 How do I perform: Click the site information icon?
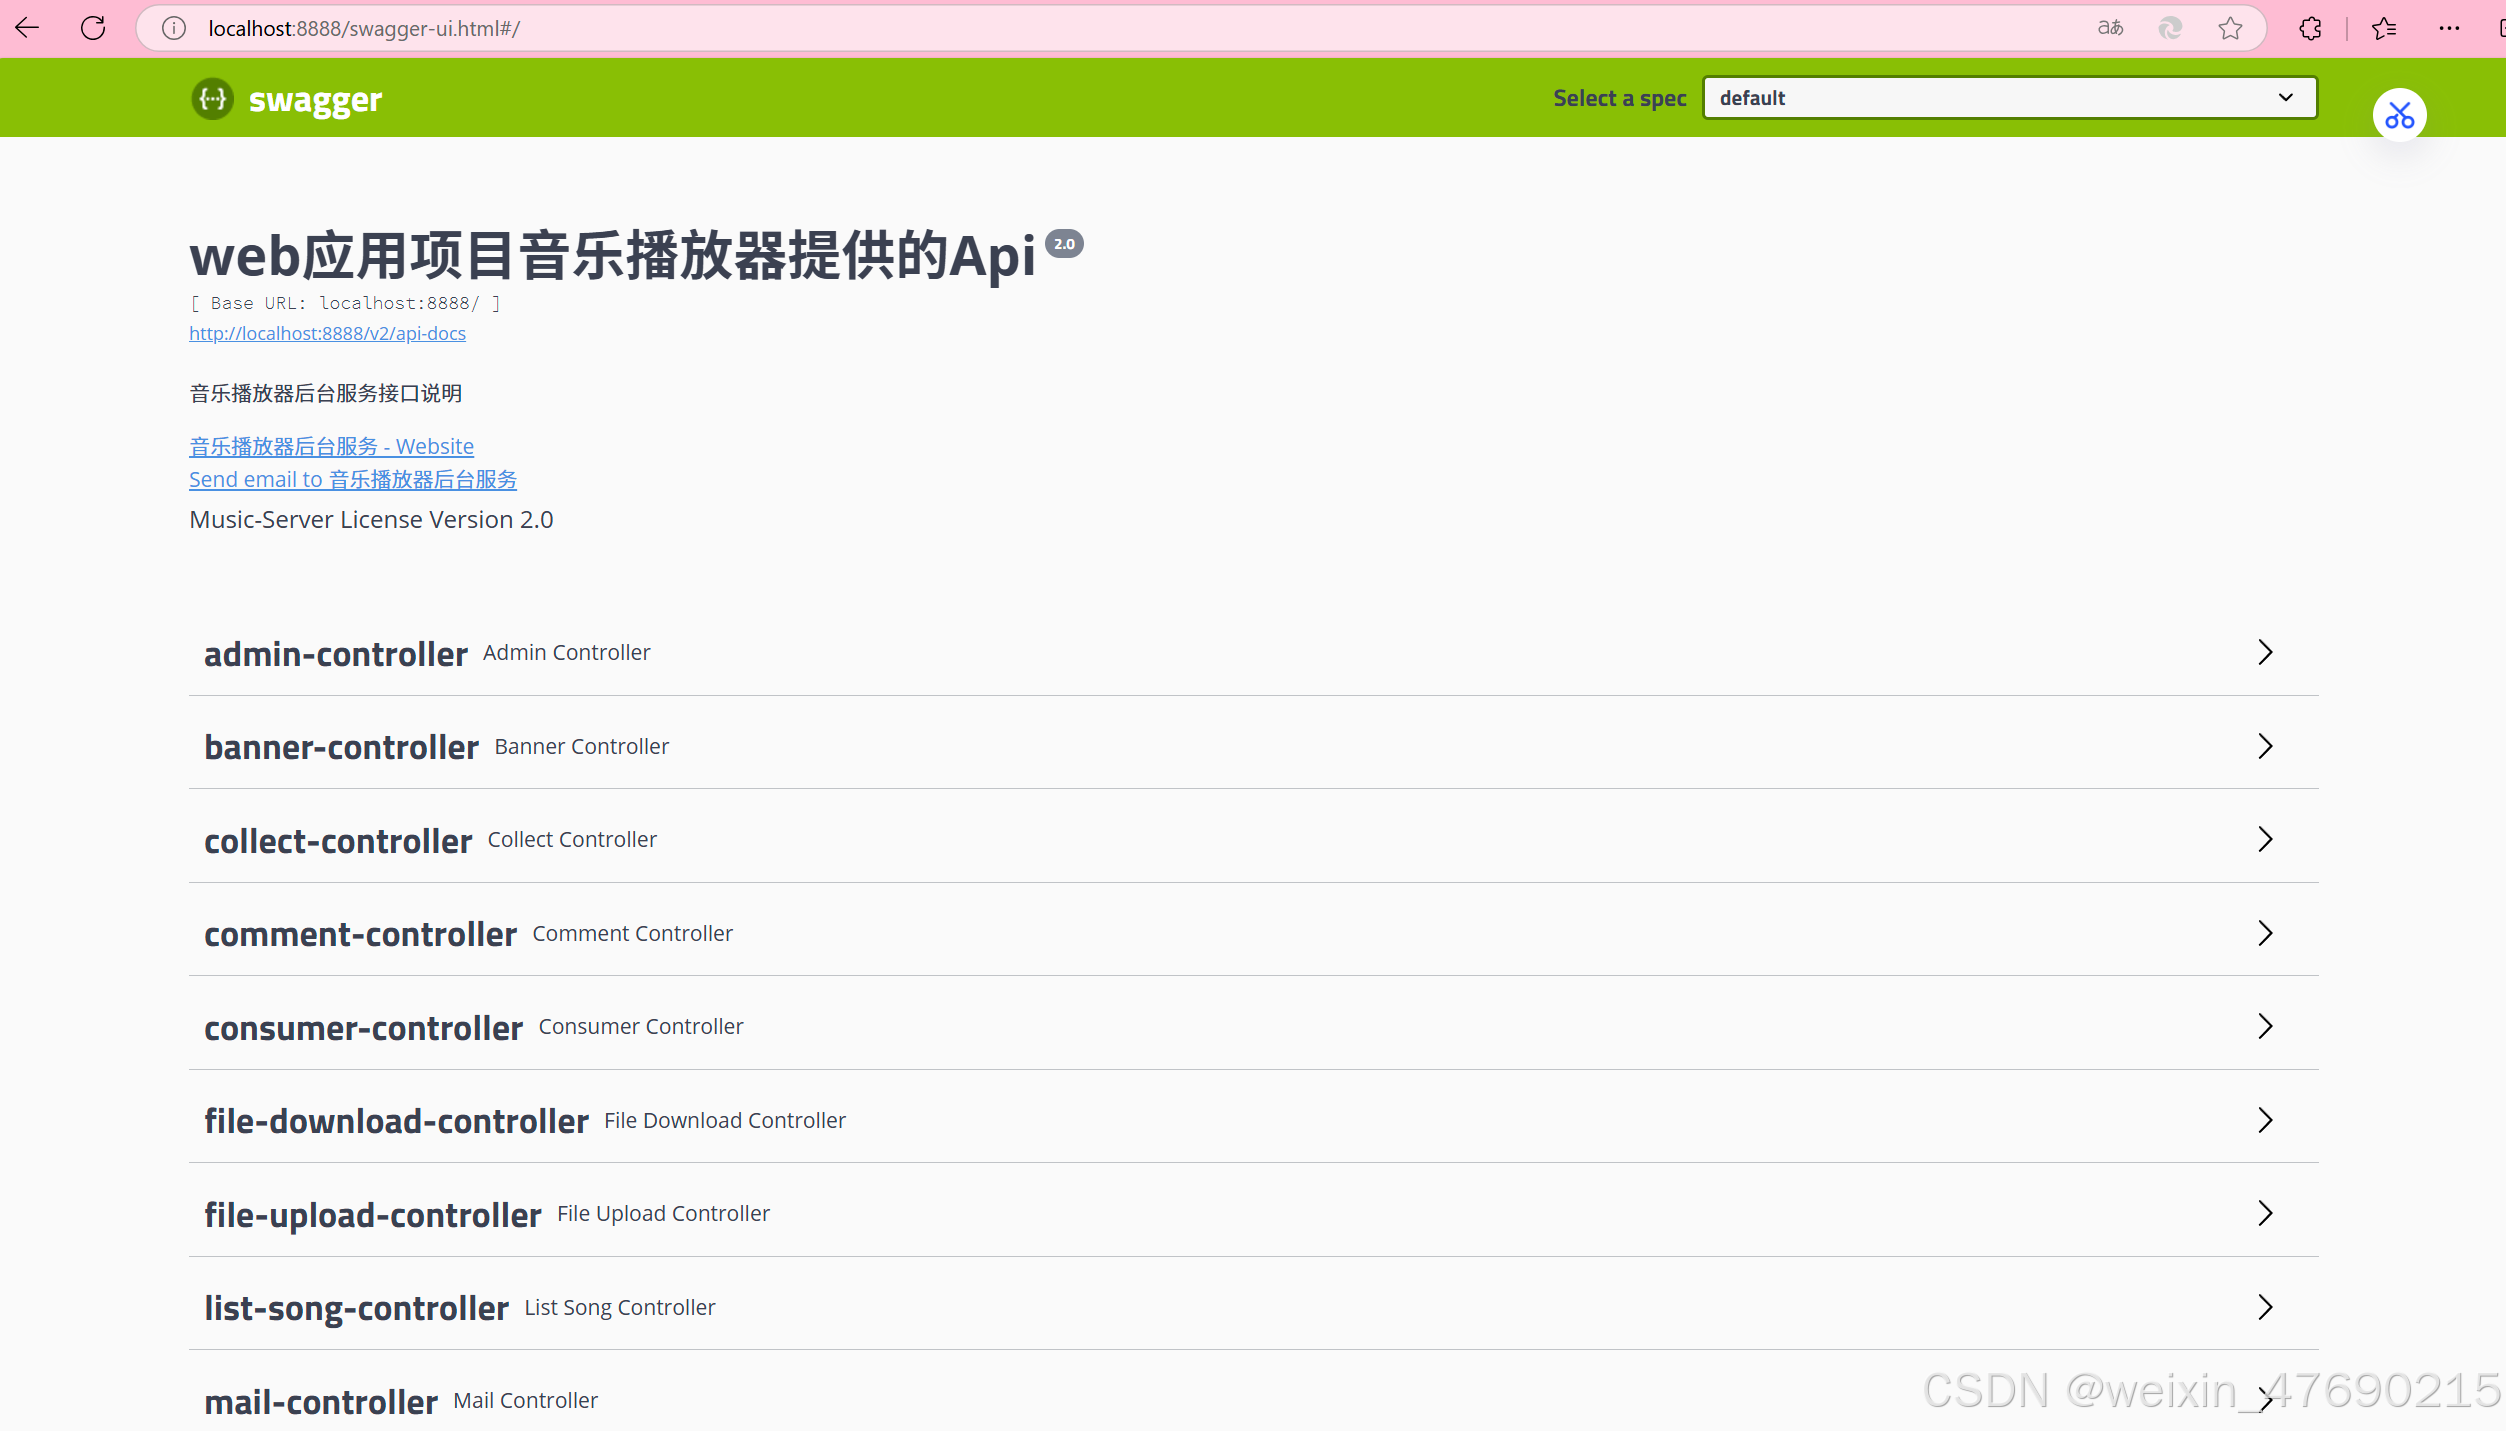(174, 28)
